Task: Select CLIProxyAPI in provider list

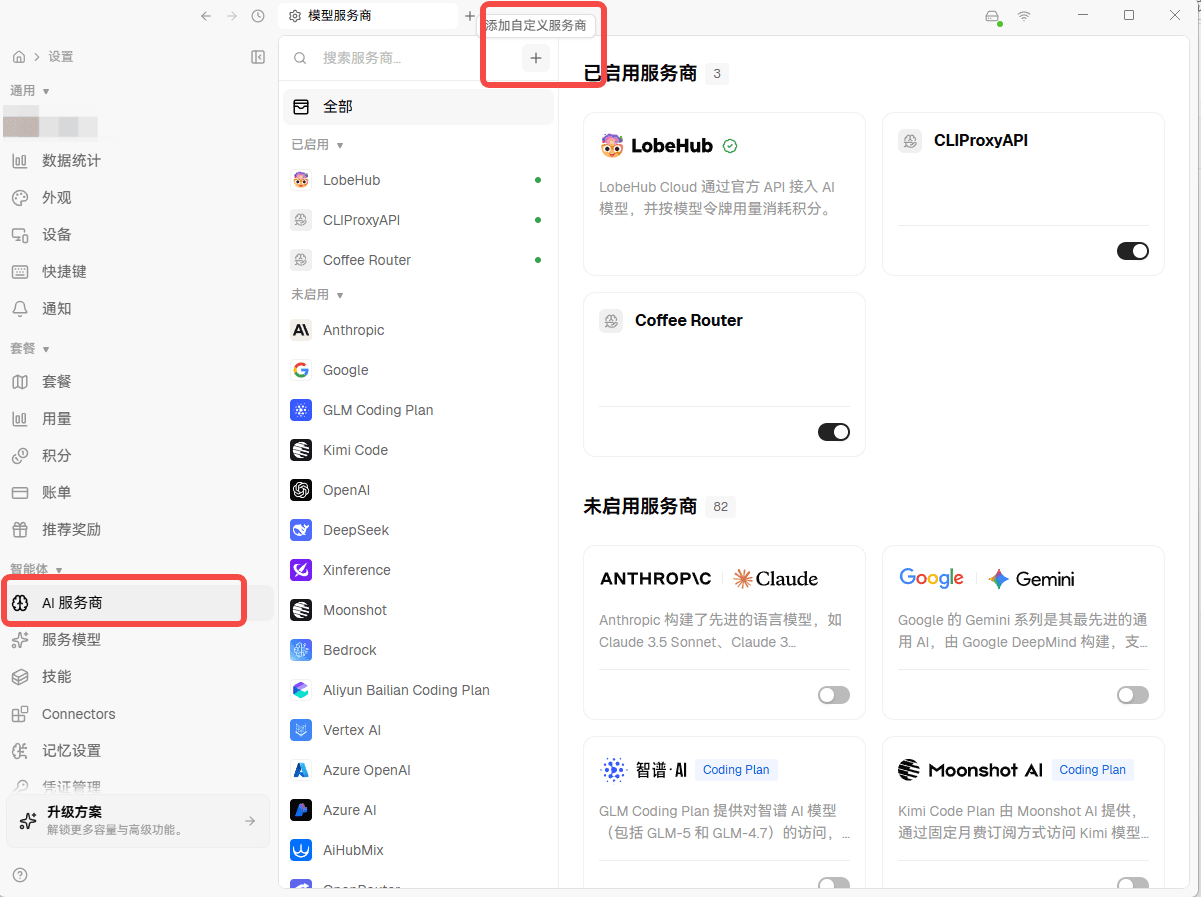Action: click(x=418, y=220)
